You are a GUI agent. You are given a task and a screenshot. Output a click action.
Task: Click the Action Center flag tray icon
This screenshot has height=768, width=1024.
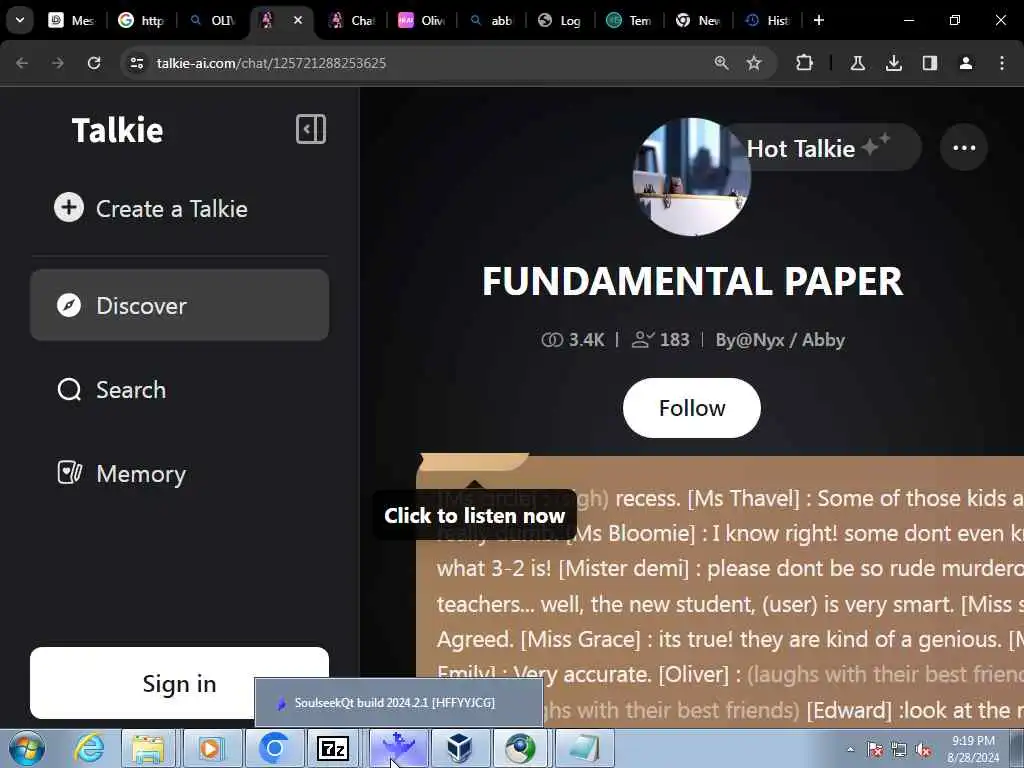tap(875, 750)
